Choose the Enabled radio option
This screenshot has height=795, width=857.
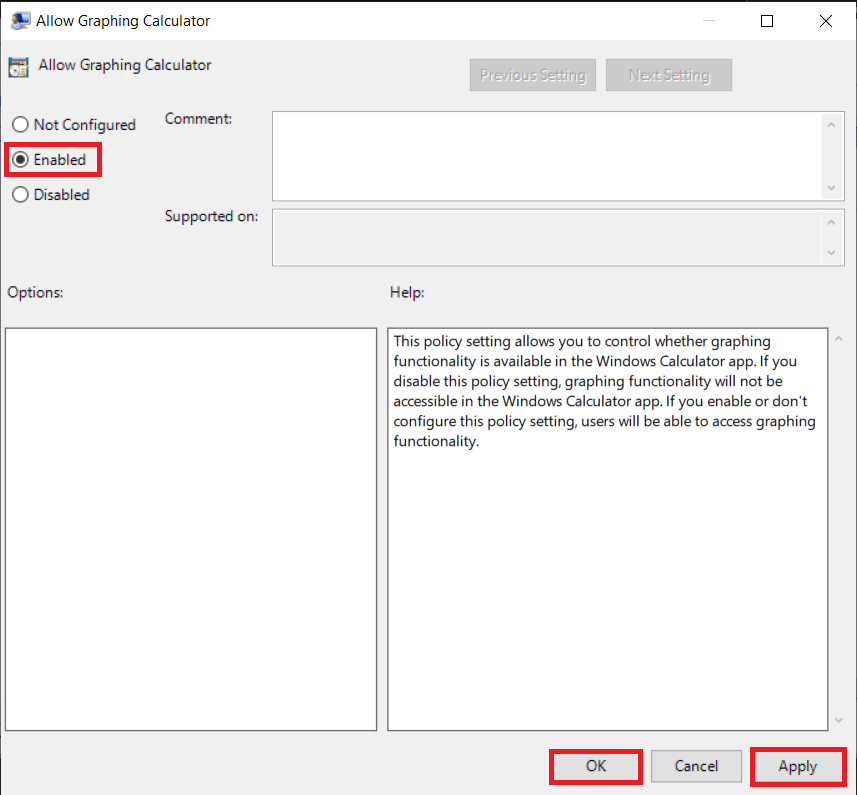(20, 160)
